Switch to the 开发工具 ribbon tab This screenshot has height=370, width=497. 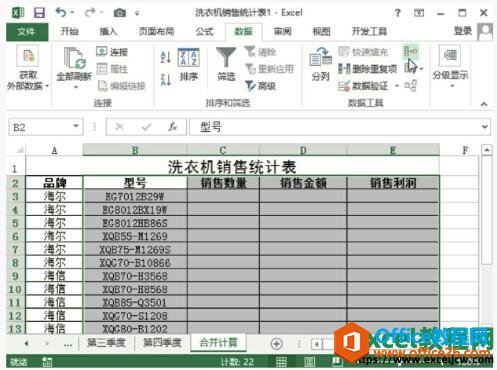[x=369, y=32]
